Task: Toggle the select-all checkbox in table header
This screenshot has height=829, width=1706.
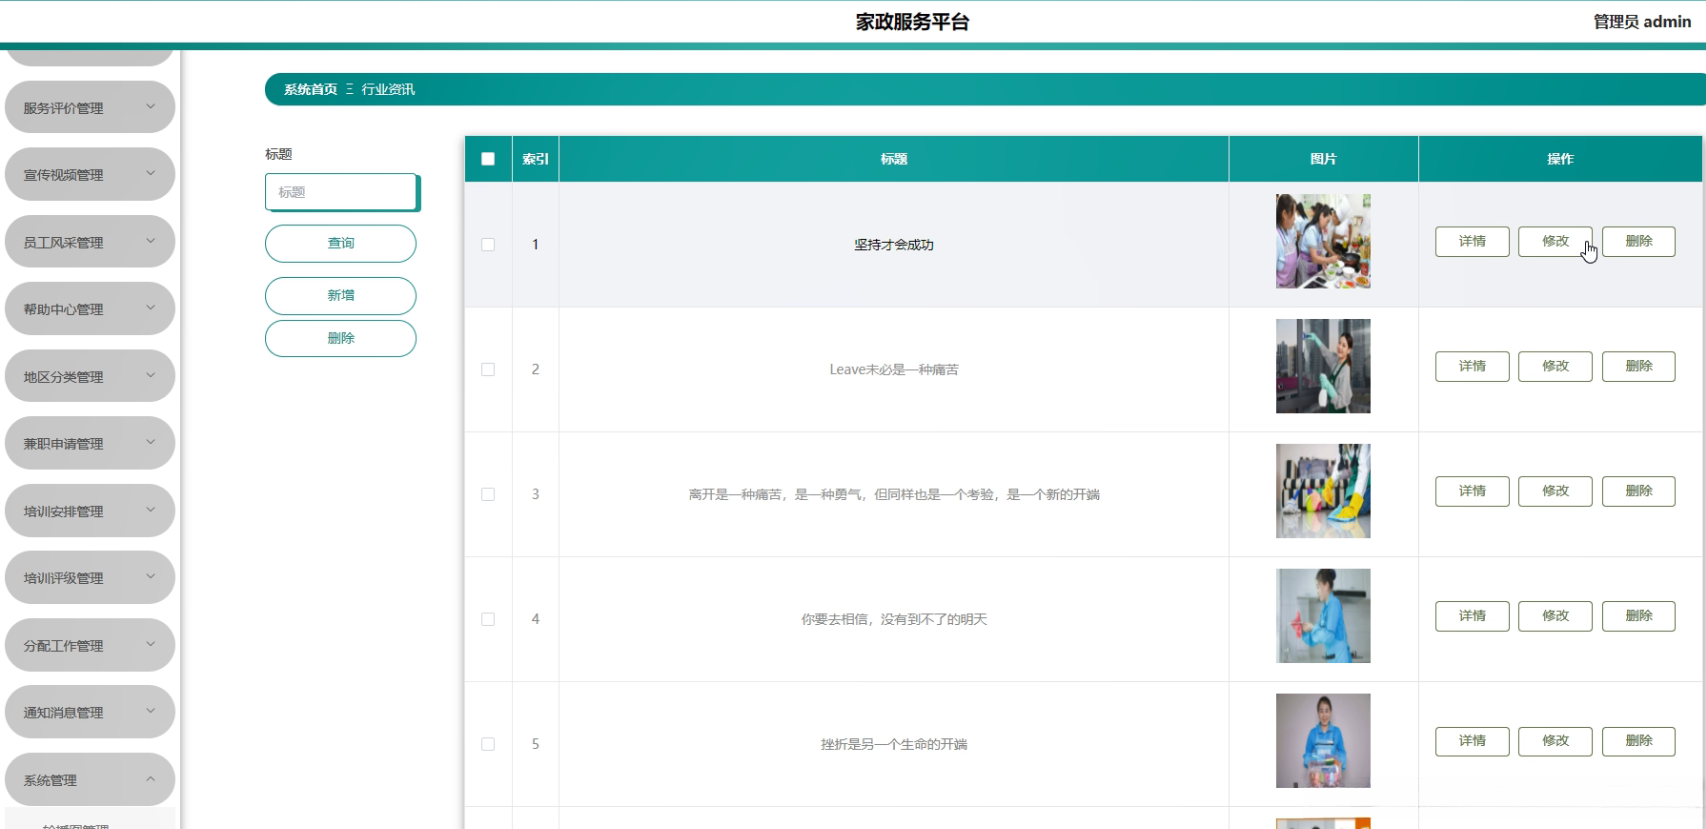Action: [x=488, y=159]
